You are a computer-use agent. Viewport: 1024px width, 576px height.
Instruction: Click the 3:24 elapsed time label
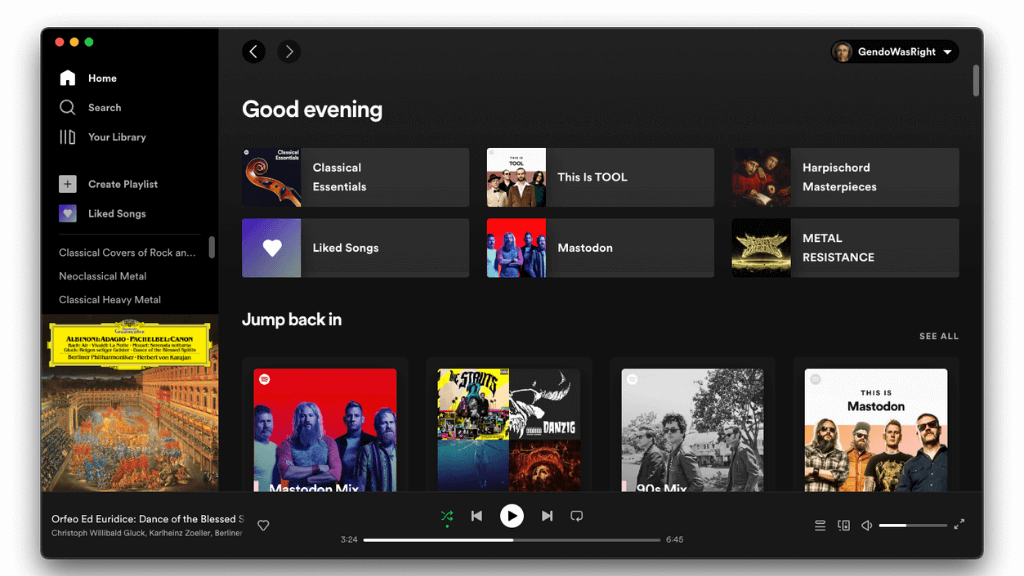(x=349, y=540)
